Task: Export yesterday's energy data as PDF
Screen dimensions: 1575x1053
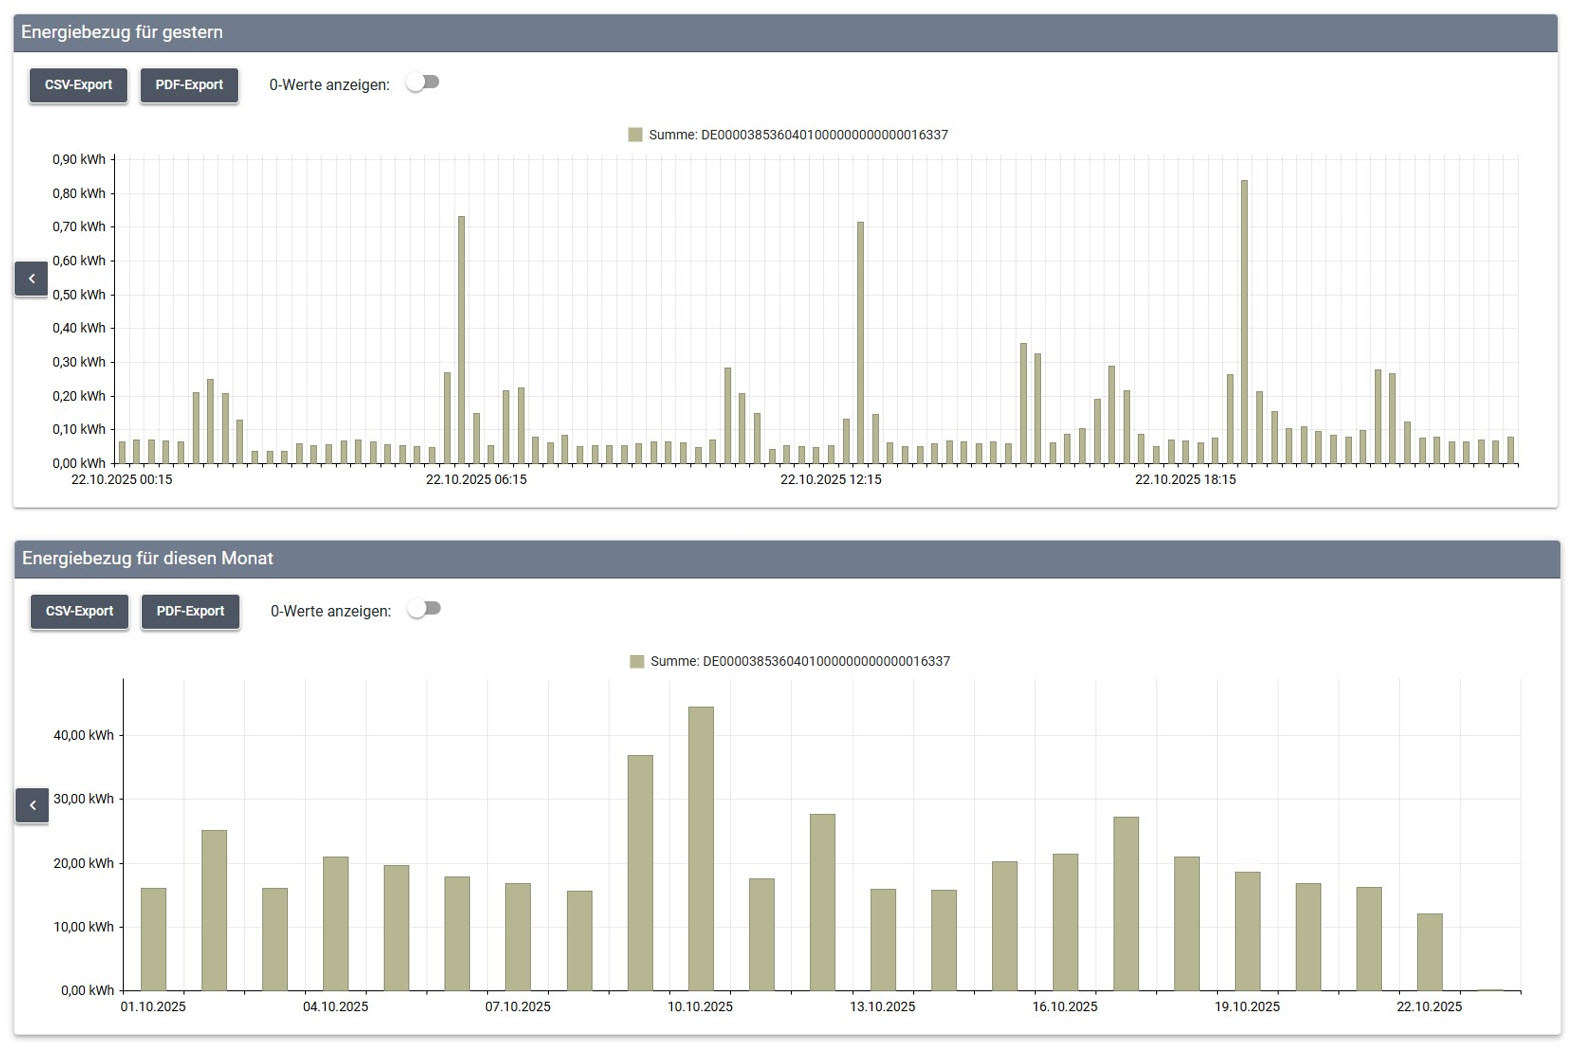Action: pos(189,85)
